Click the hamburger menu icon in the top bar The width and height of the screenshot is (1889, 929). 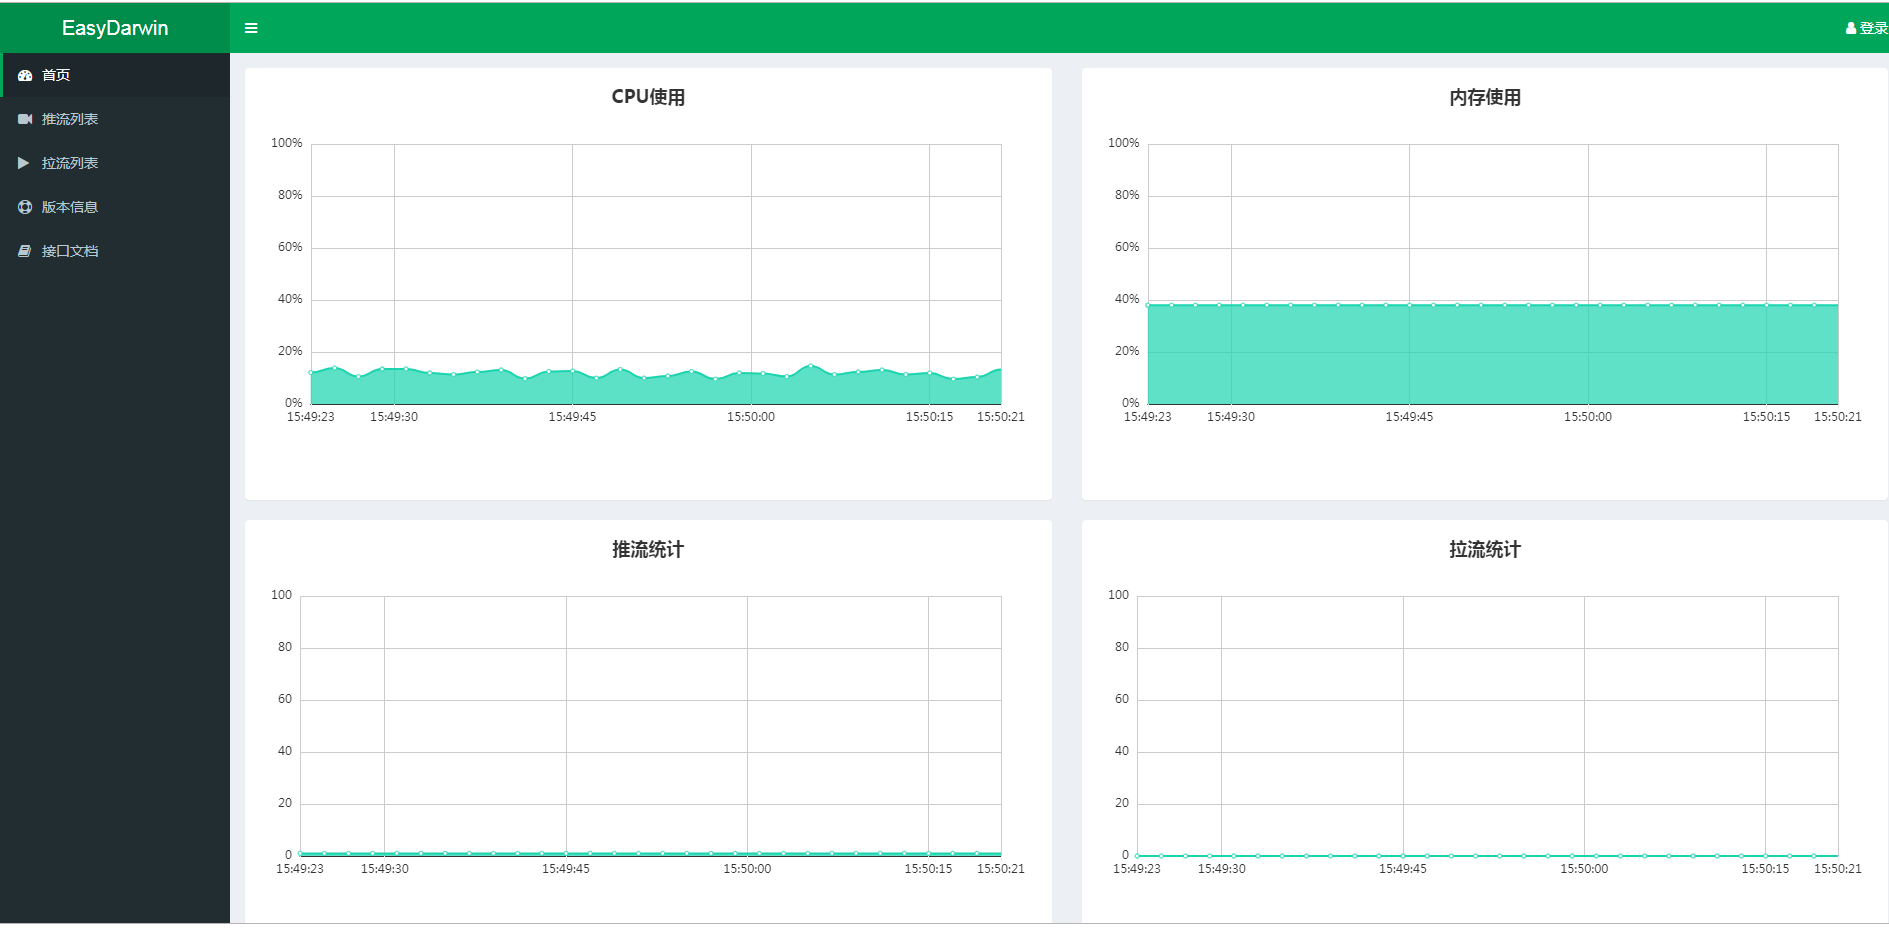(250, 27)
